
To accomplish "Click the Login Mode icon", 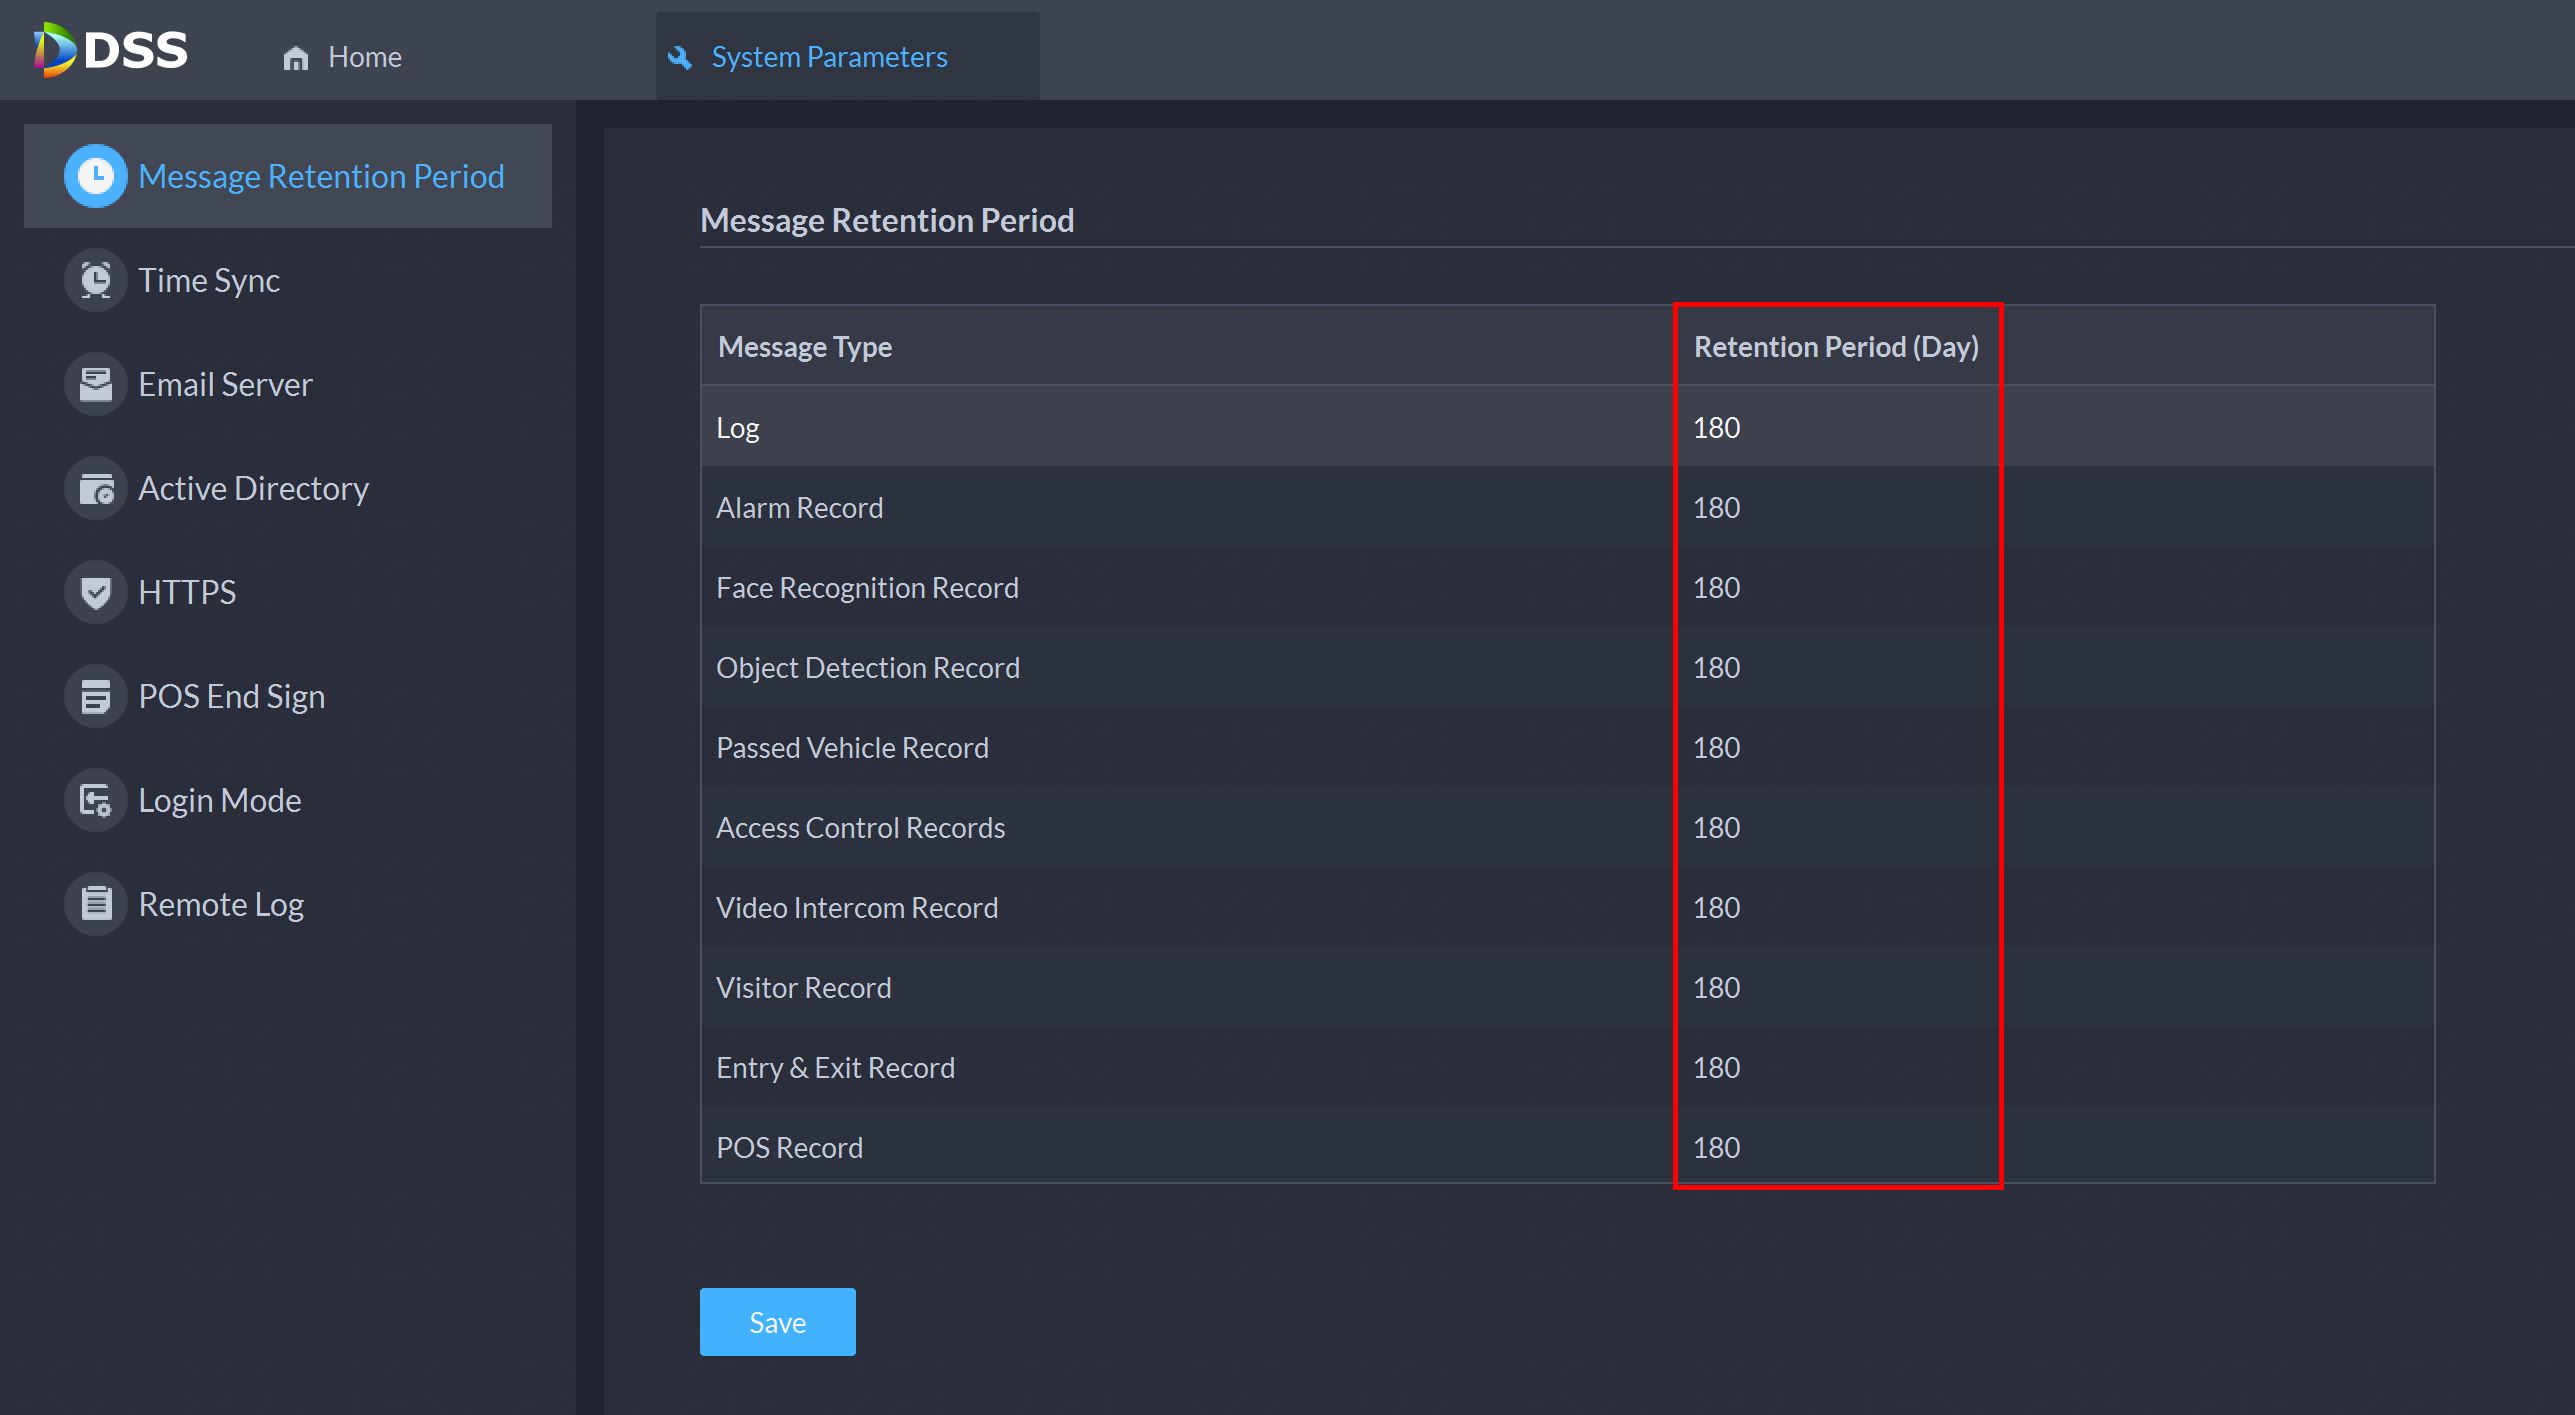I will pos(95,800).
